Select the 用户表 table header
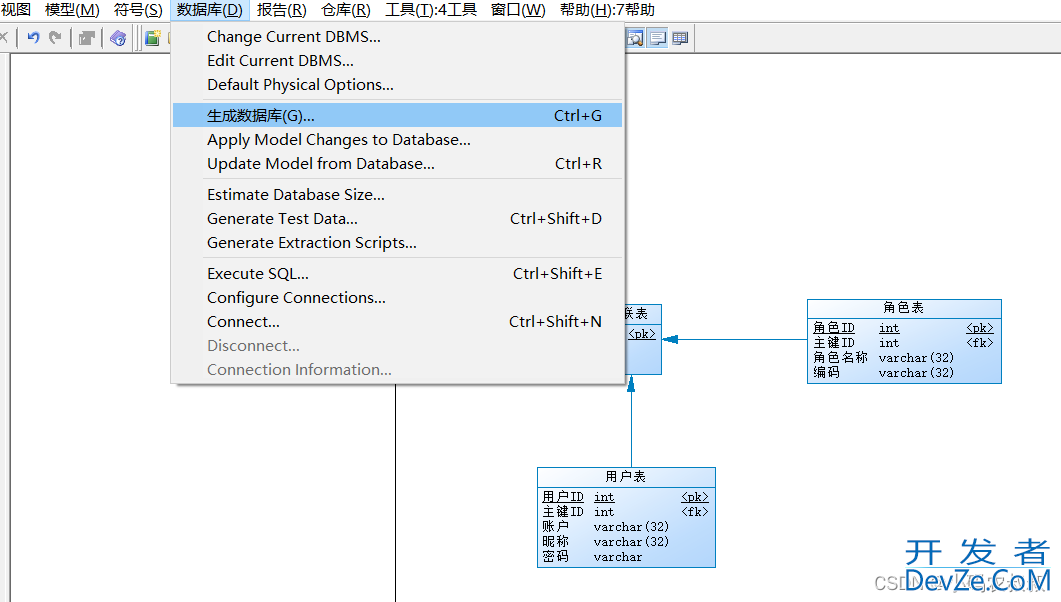This screenshot has height=602, width=1061. 626,477
